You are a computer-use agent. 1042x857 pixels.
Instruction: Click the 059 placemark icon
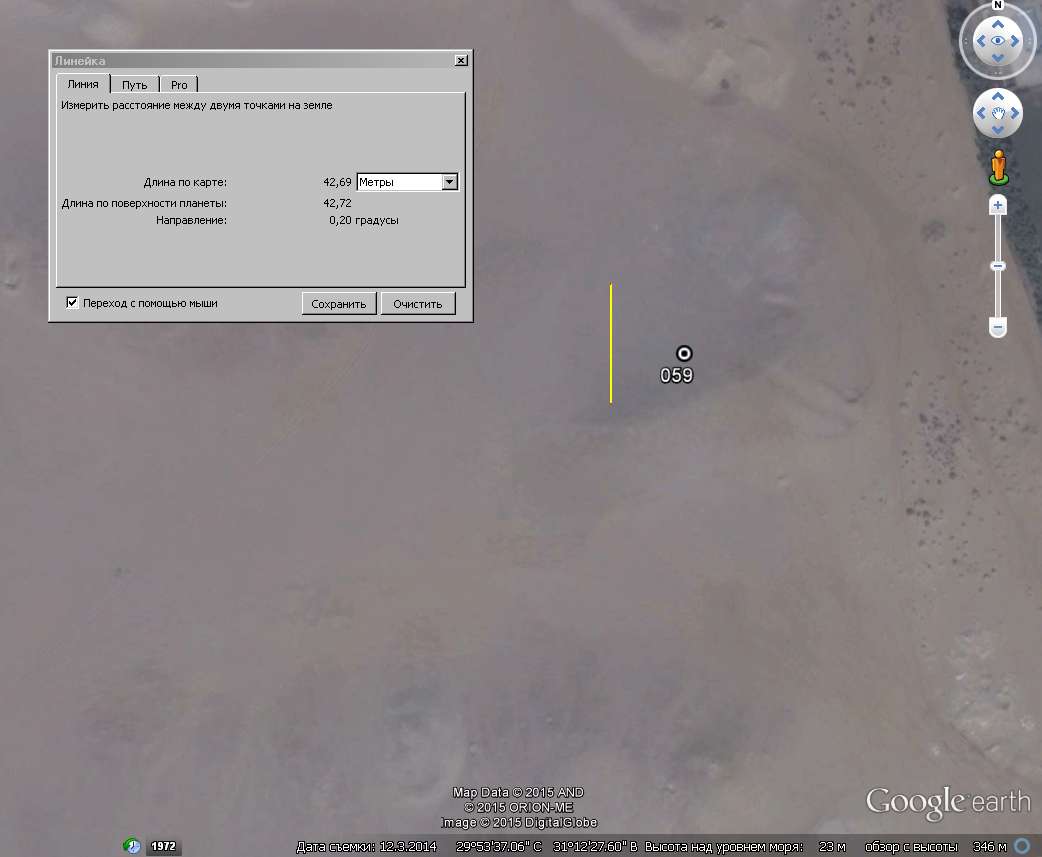click(684, 353)
